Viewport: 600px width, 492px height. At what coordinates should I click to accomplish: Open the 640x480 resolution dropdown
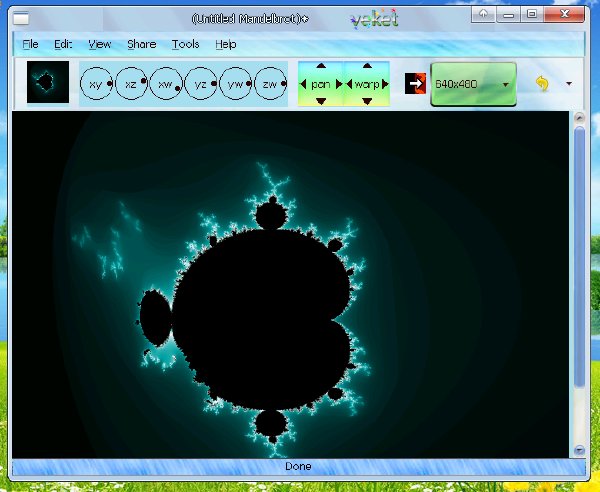coord(473,84)
